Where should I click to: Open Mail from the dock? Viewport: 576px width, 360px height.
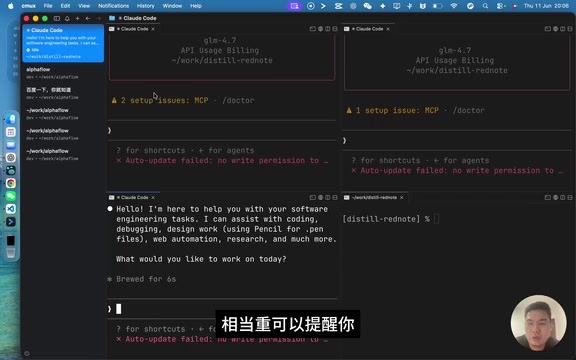click(x=11, y=145)
